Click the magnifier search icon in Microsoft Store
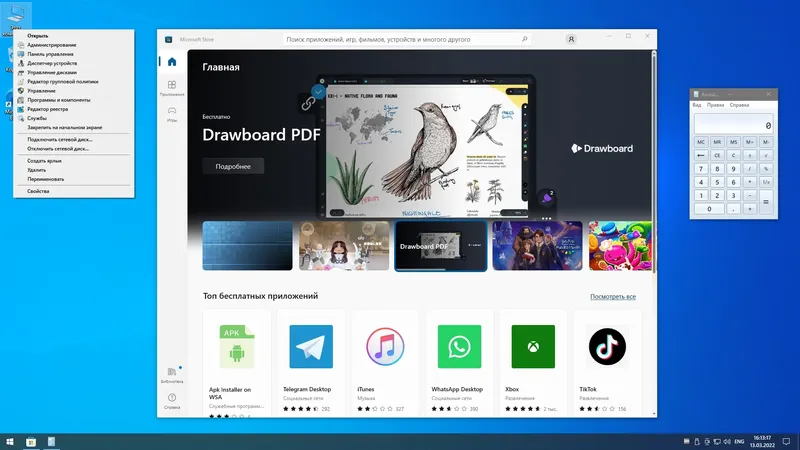 (524, 39)
